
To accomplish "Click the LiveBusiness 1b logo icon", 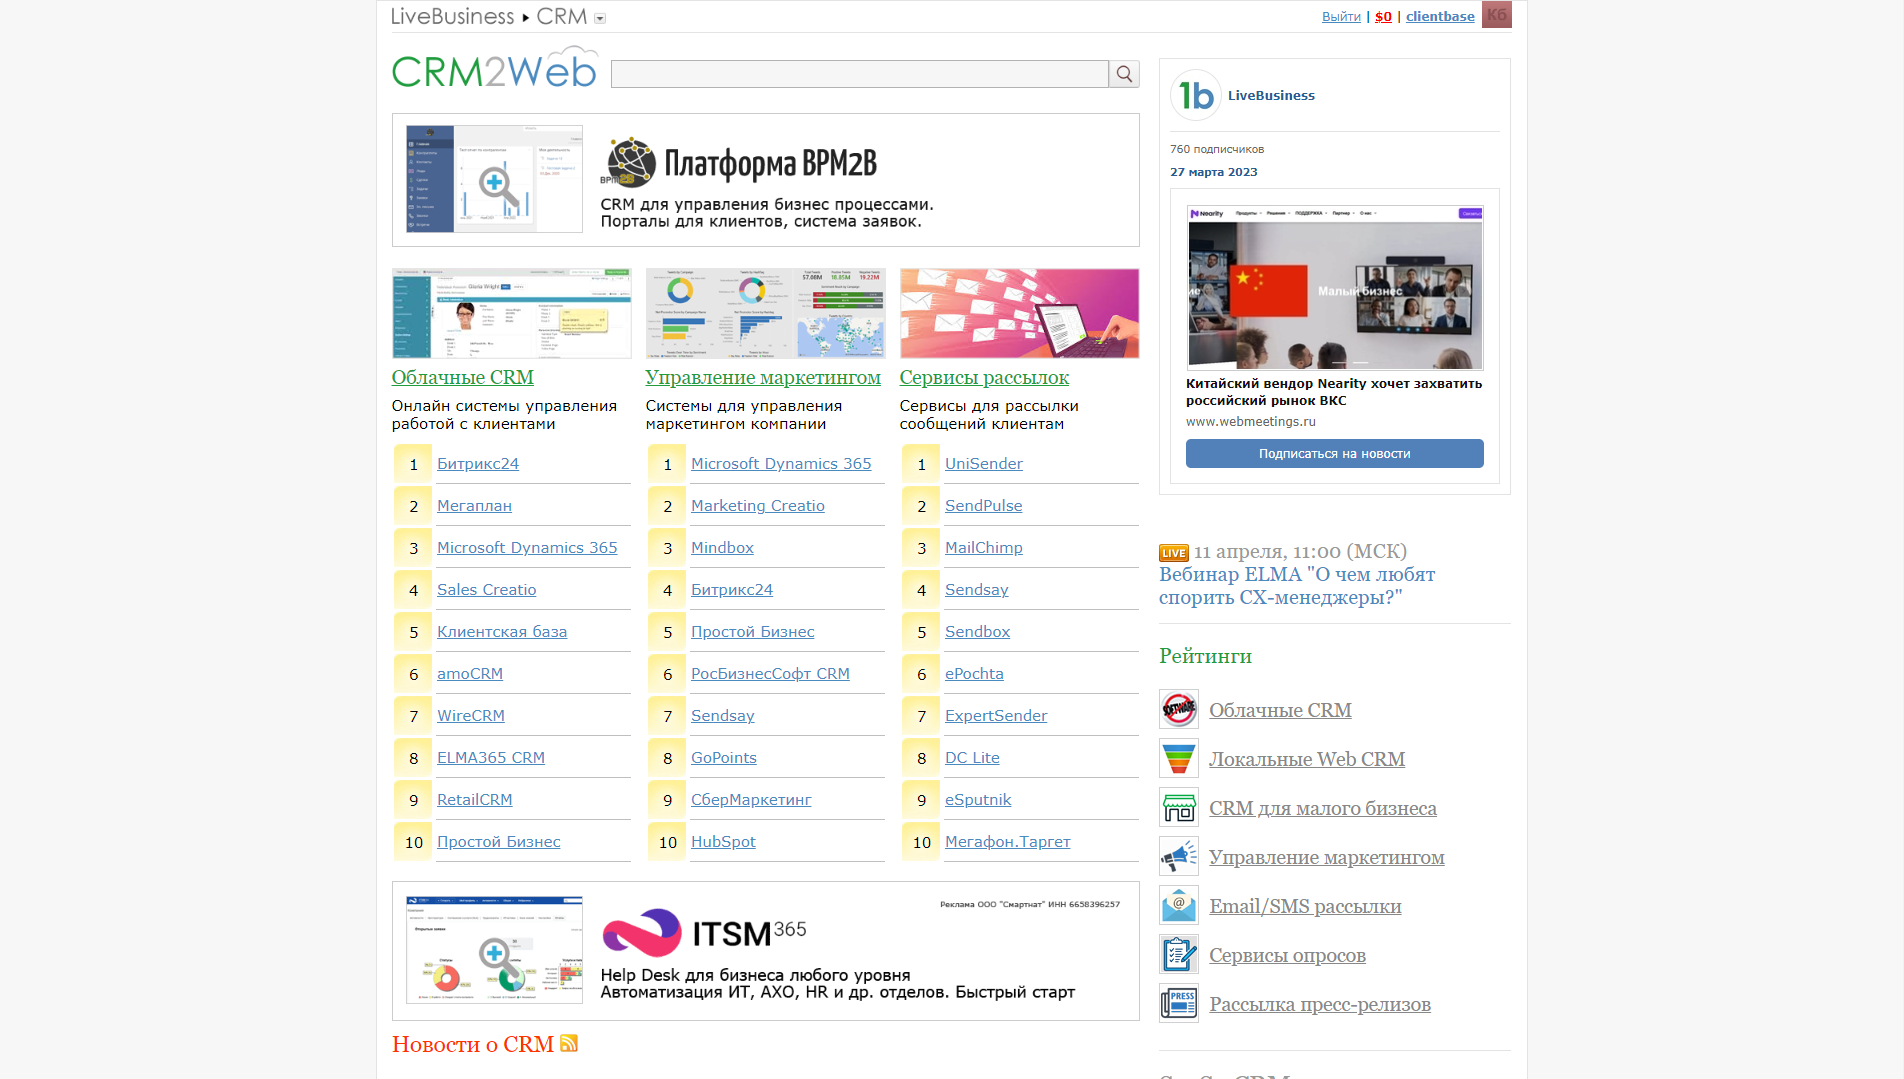I will [1195, 96].
